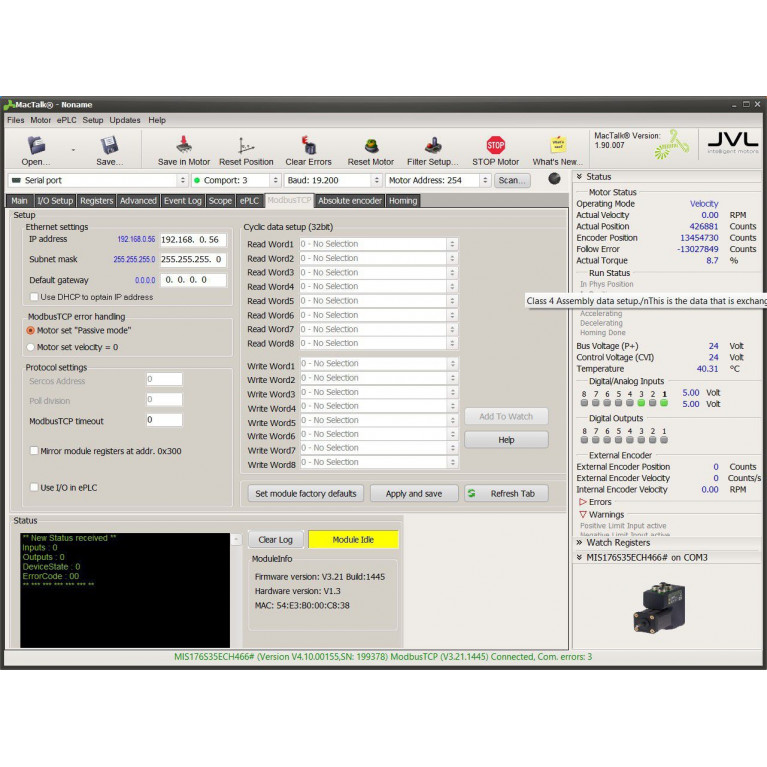
Task: Click the green refresh icon on Refresh Tab
Action: (x=472, y=493)
